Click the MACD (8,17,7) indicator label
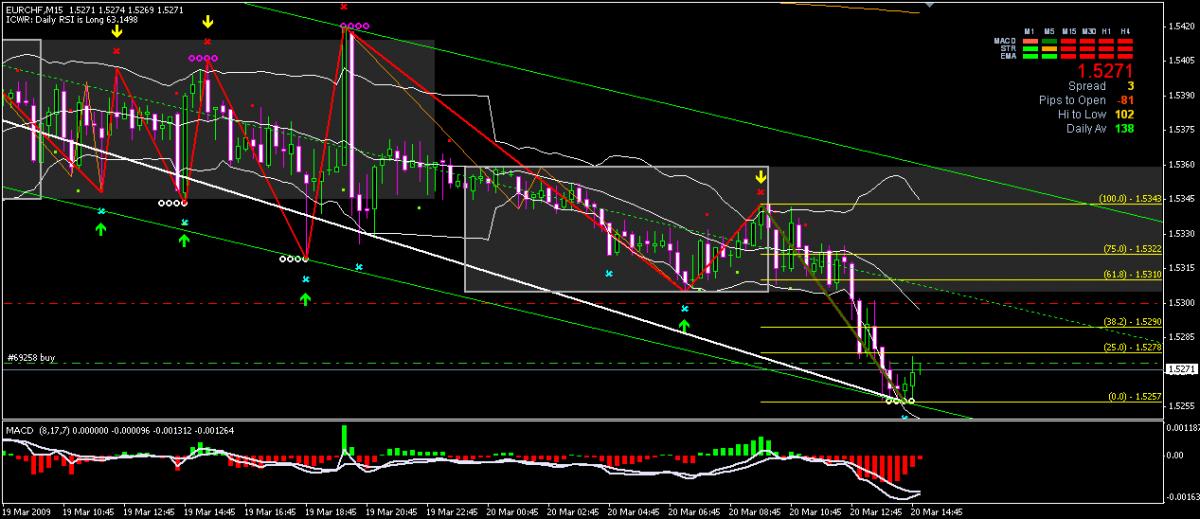Viewport: 1200px width, 519px height. [x=36, y=429]
